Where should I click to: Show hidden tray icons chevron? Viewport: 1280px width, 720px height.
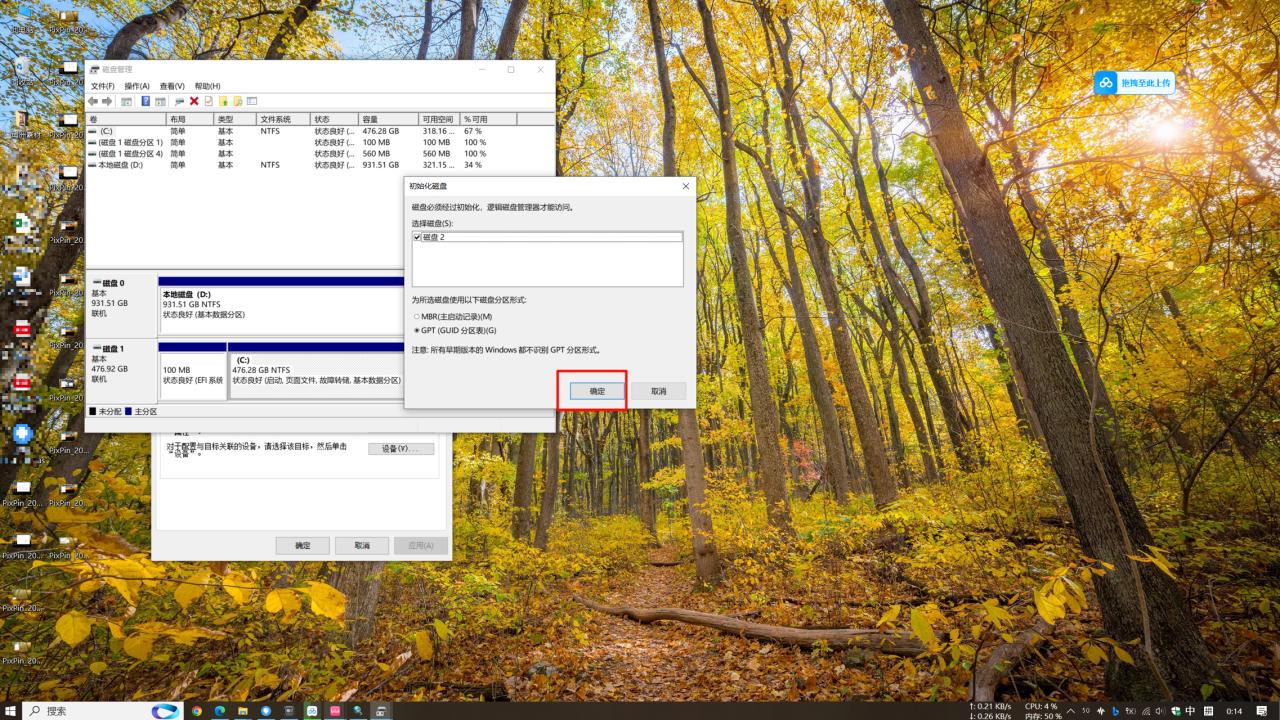point(1071,711)
